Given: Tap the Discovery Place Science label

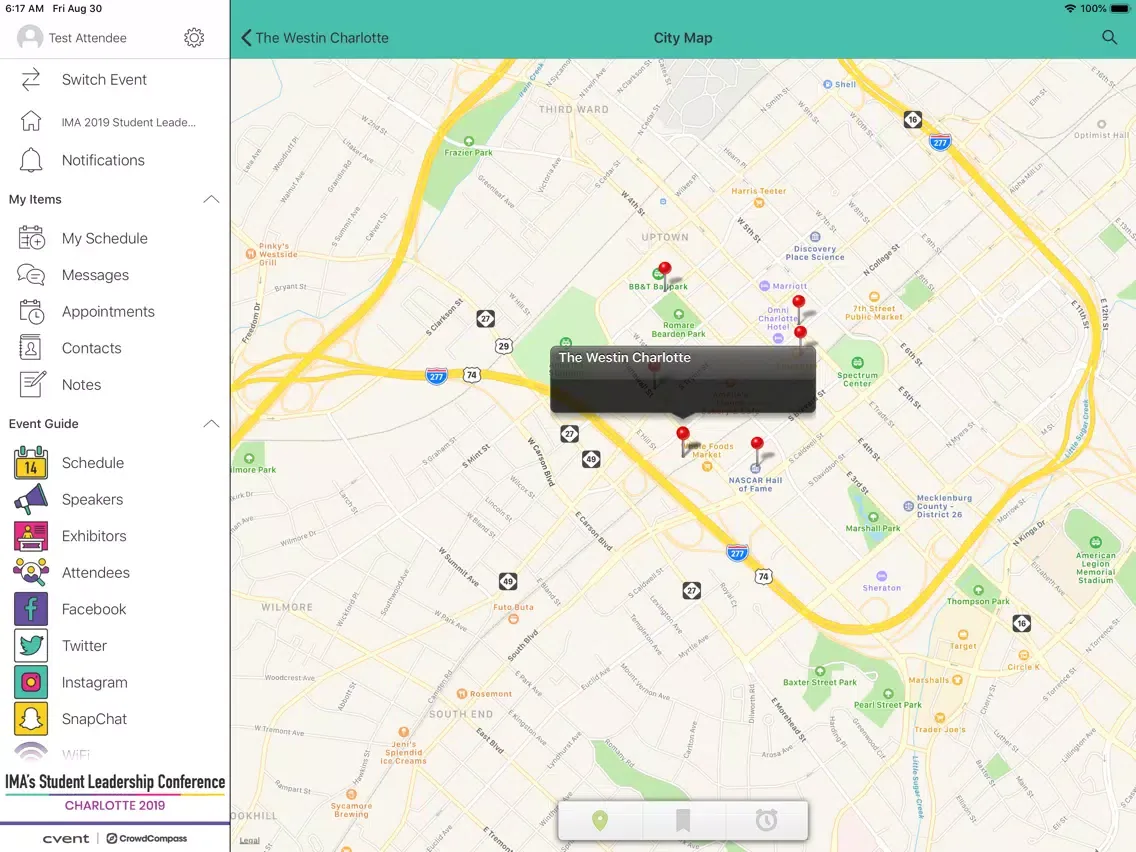Looking at the screenshot, I should (815, 253).
